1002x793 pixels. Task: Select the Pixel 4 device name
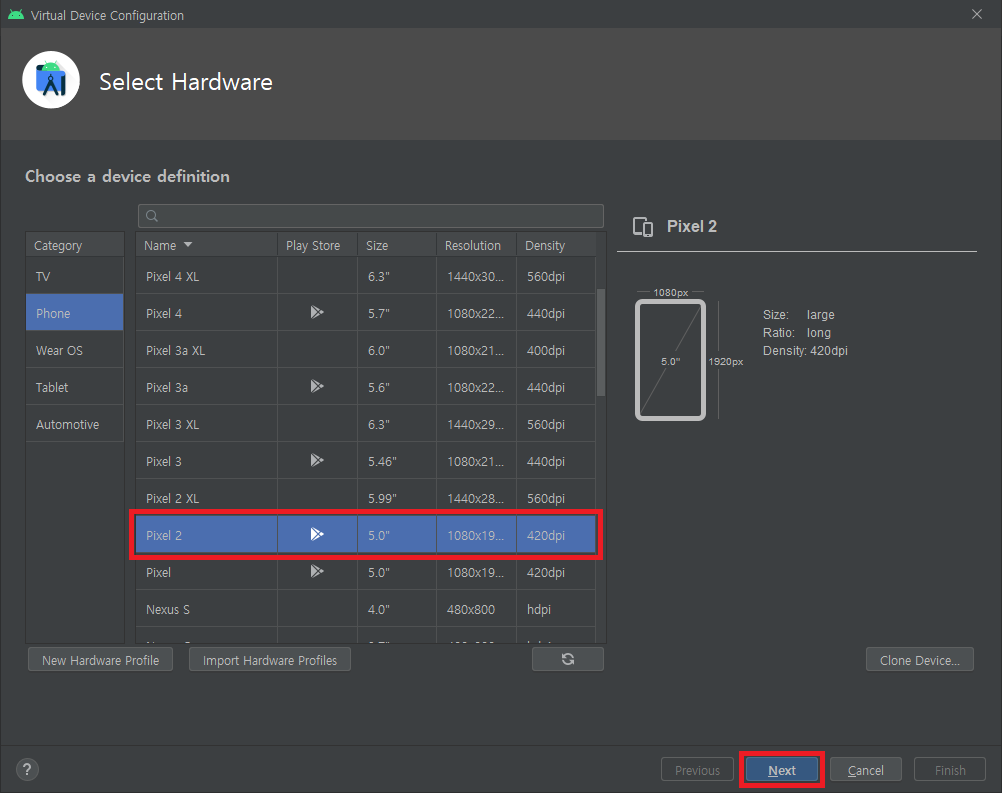click(x=164, y=313)
